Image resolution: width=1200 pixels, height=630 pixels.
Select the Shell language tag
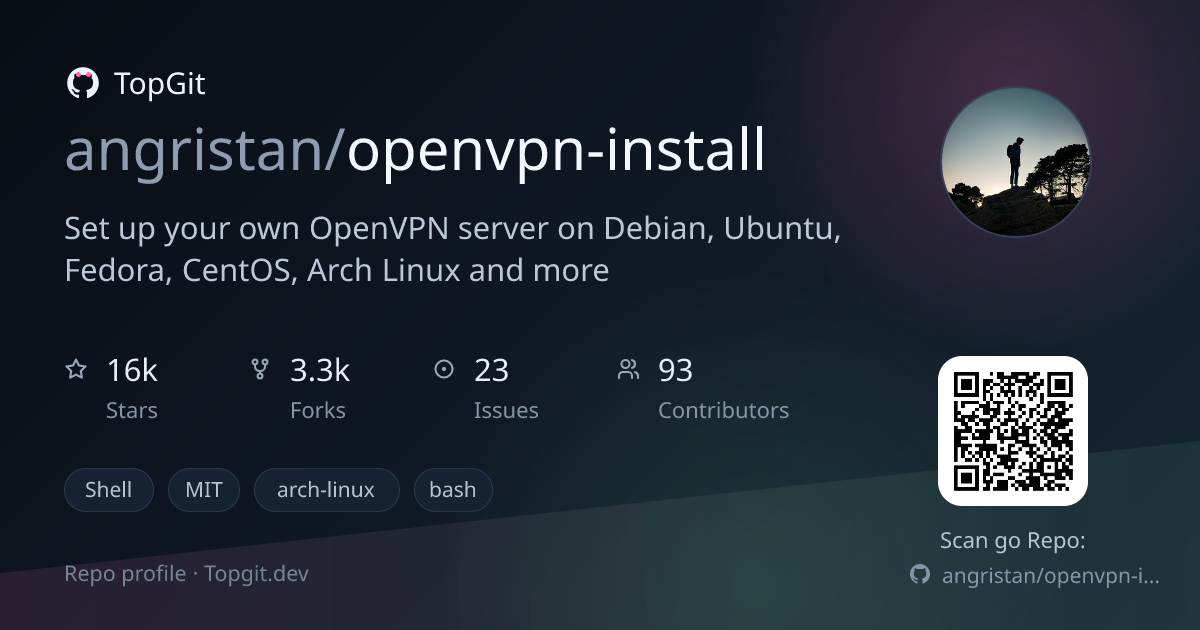pos(109,490)
